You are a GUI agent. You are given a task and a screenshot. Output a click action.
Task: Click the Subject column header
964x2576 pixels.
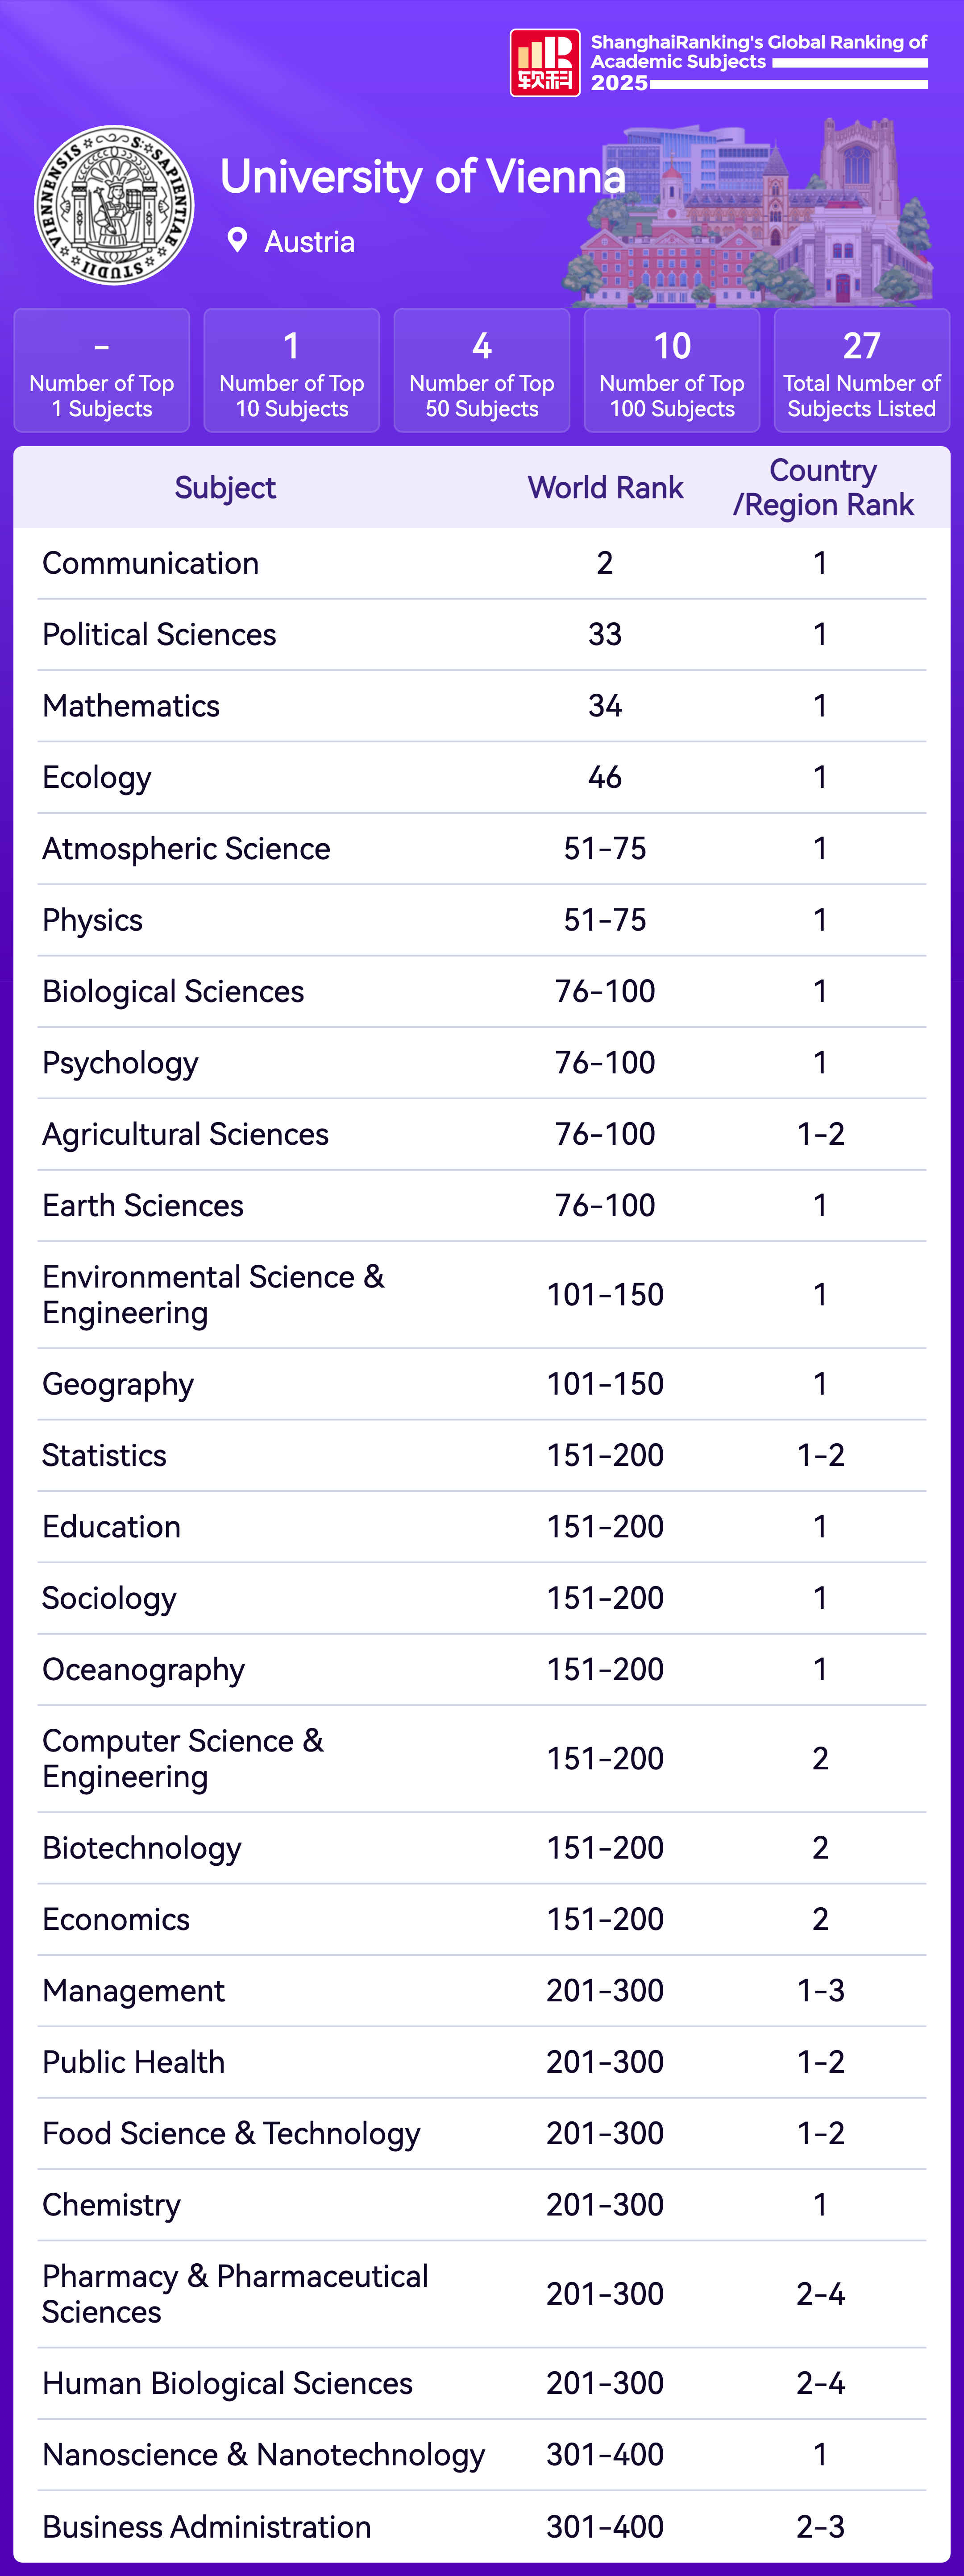click(x=225, y=488)
